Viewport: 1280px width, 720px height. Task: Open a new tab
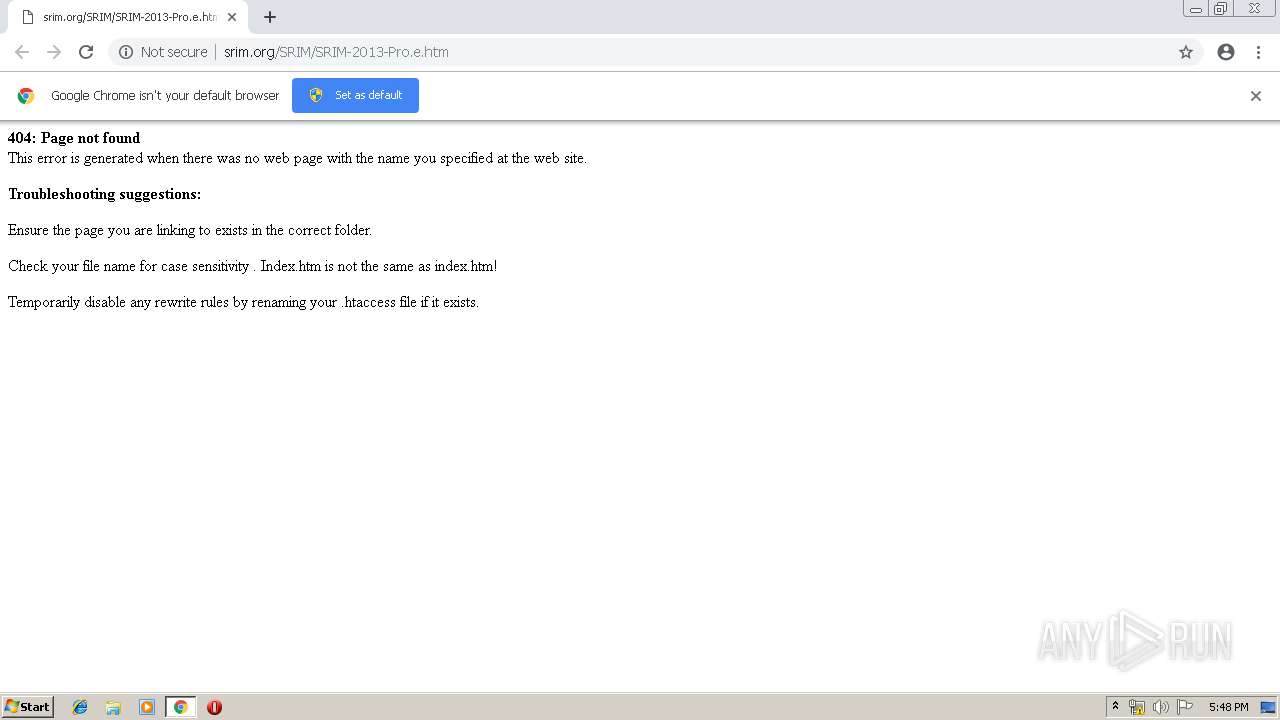point(270,17)
